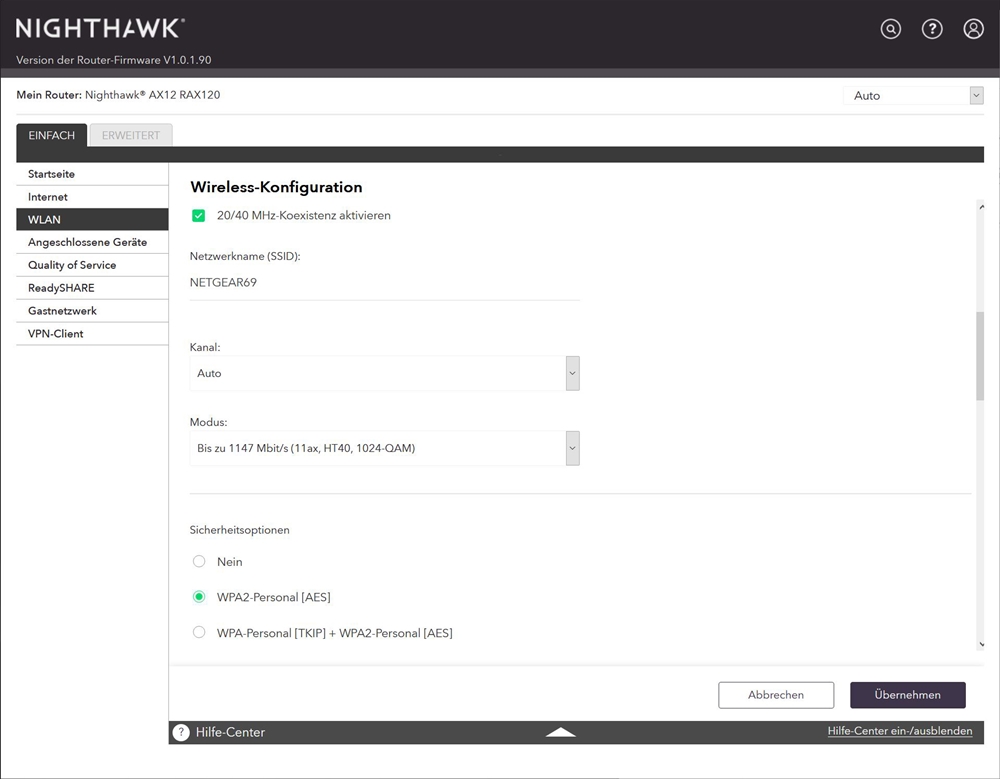The height and width of the screenshot is (779, 1000).
Task: Click the Hilfe-Center question mark icon
Action: coord(181,732)
